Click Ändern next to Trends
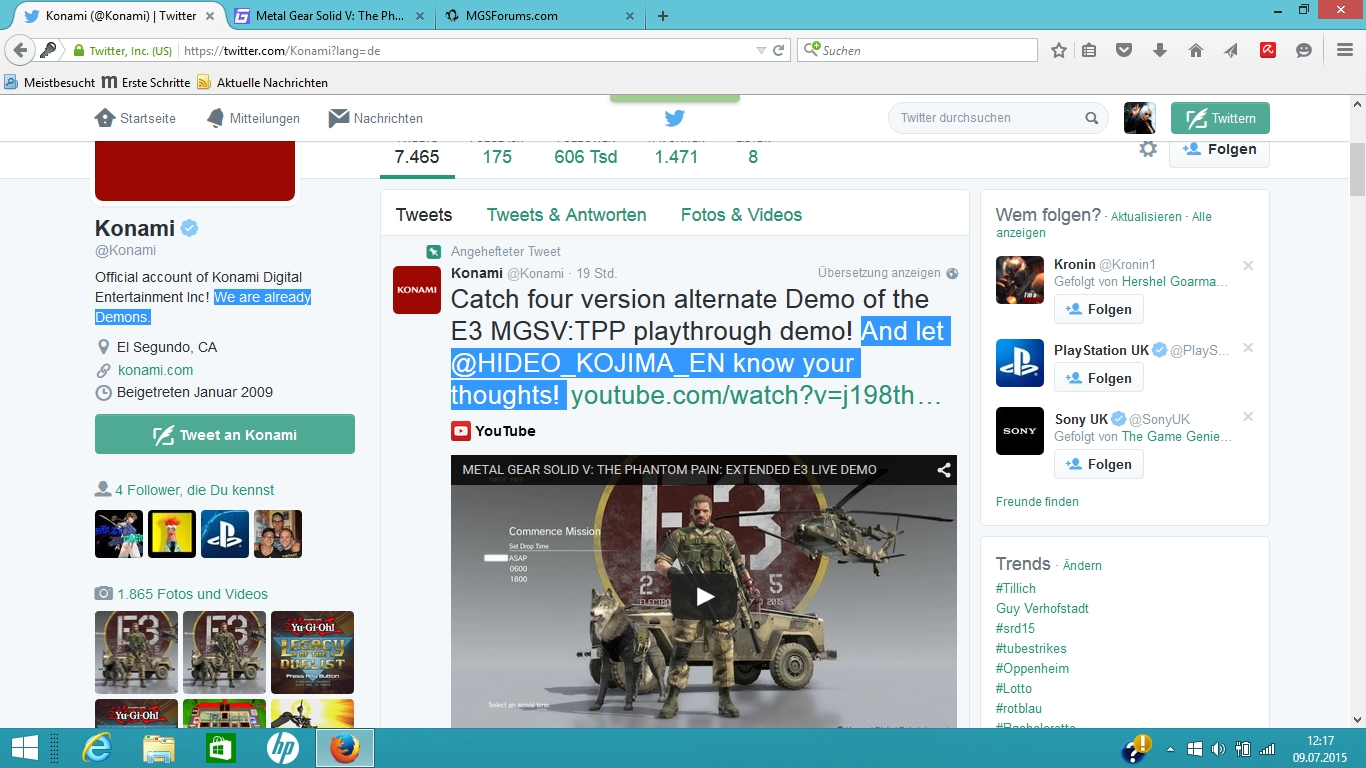Image resolution: width=1366 pixels, height=768 pixels. (1082, 566)
